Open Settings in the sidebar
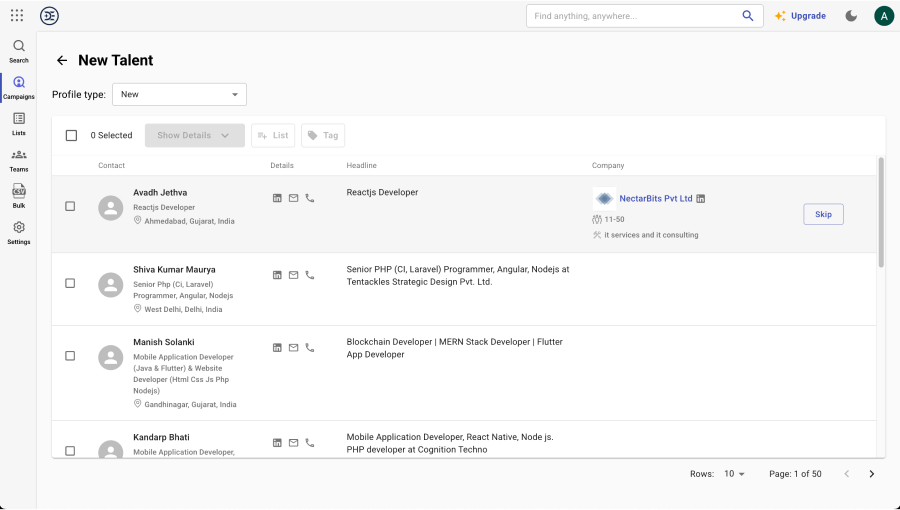The width and height of the screenshot is (900, 510). tap(18, 233)
